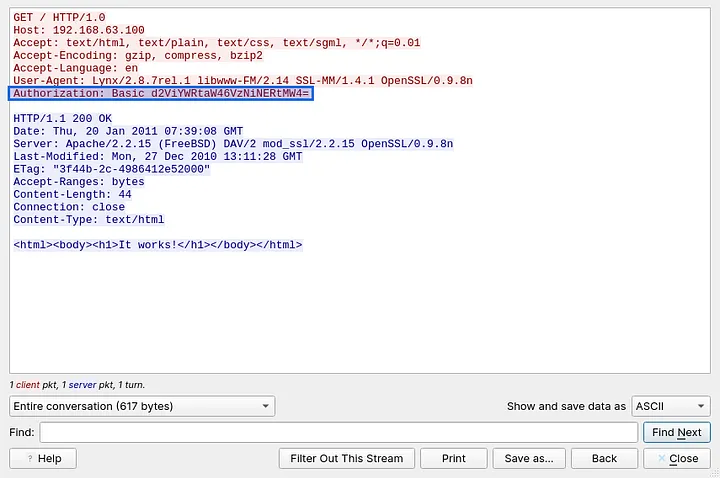Click the Connection: close line
The height and width of the screenshot is (478, 720).
click(69, 207)
